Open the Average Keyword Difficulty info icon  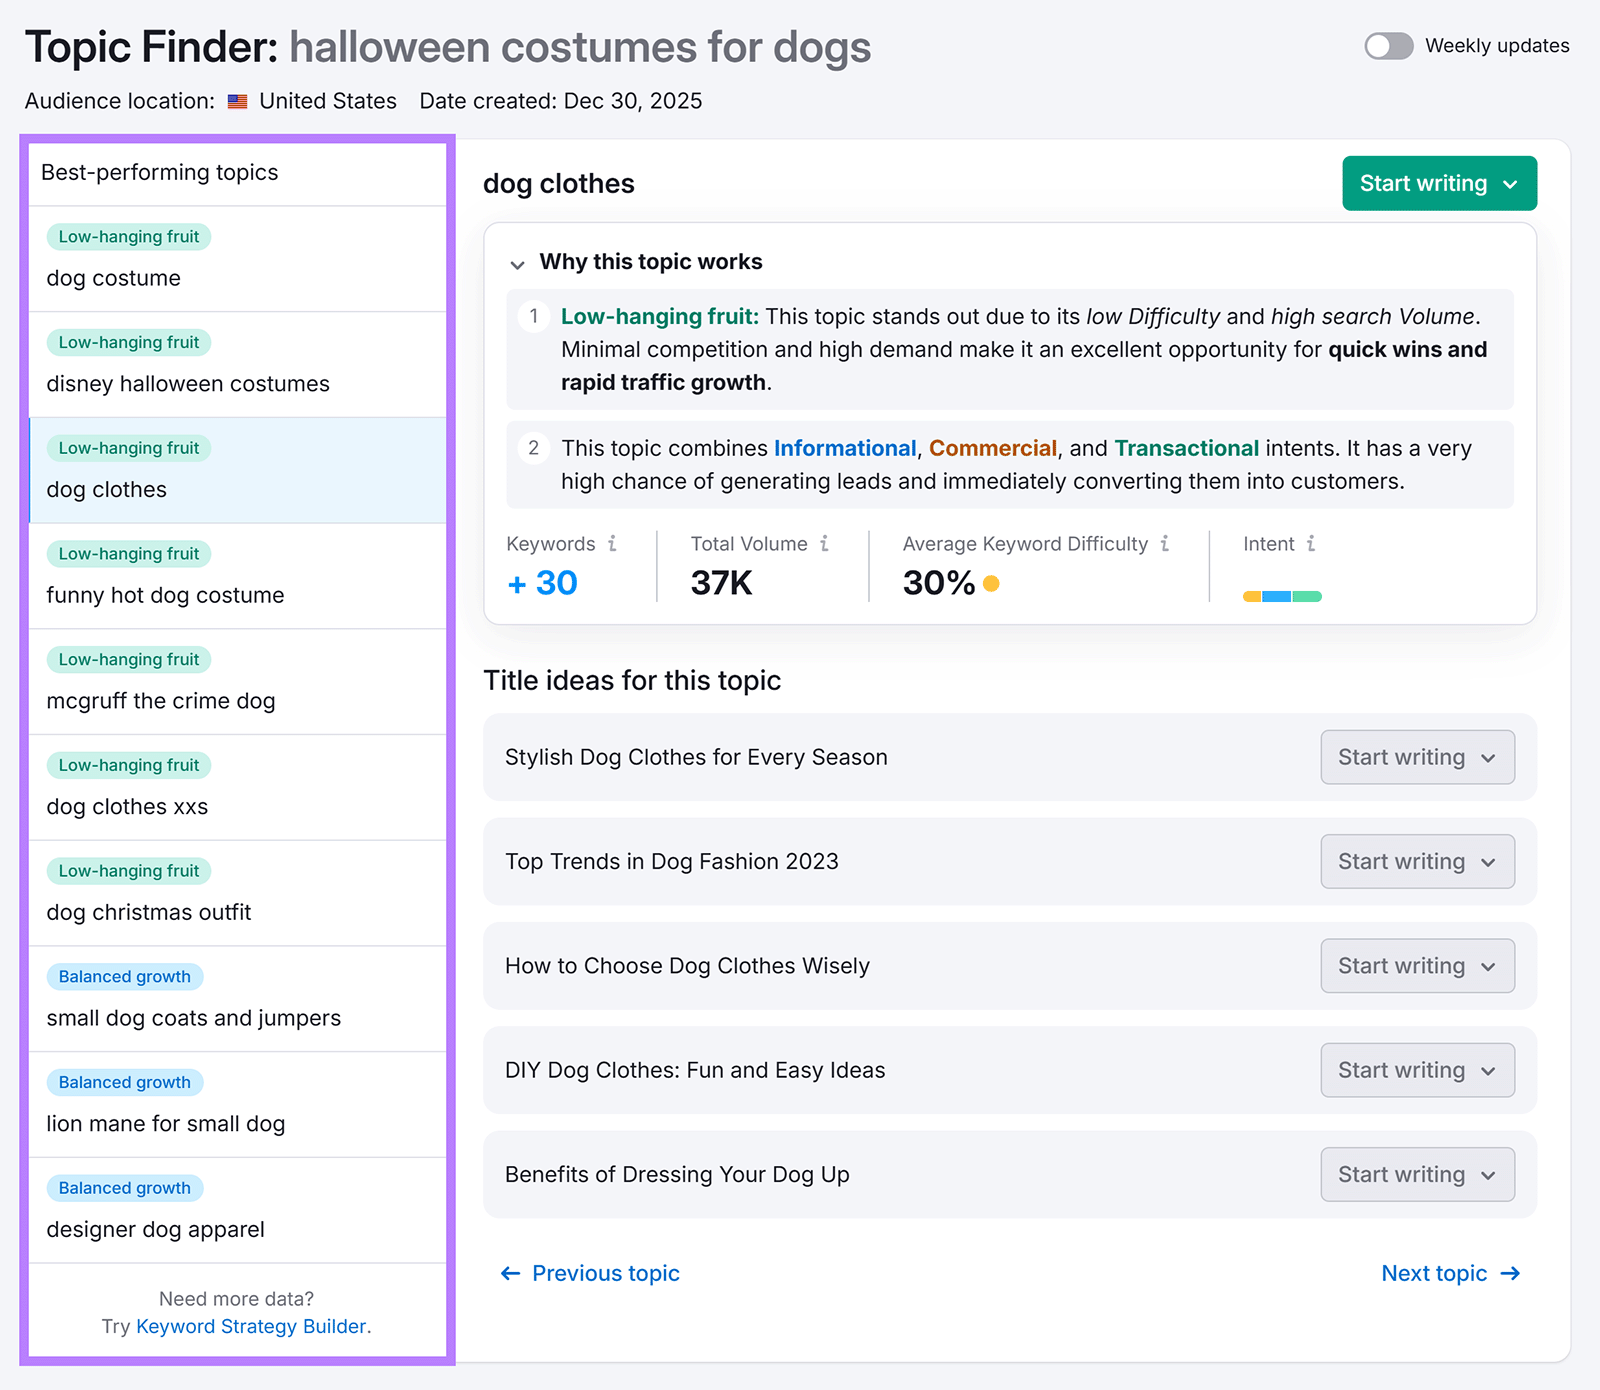pyautogui.click(x=1166, y=544)
